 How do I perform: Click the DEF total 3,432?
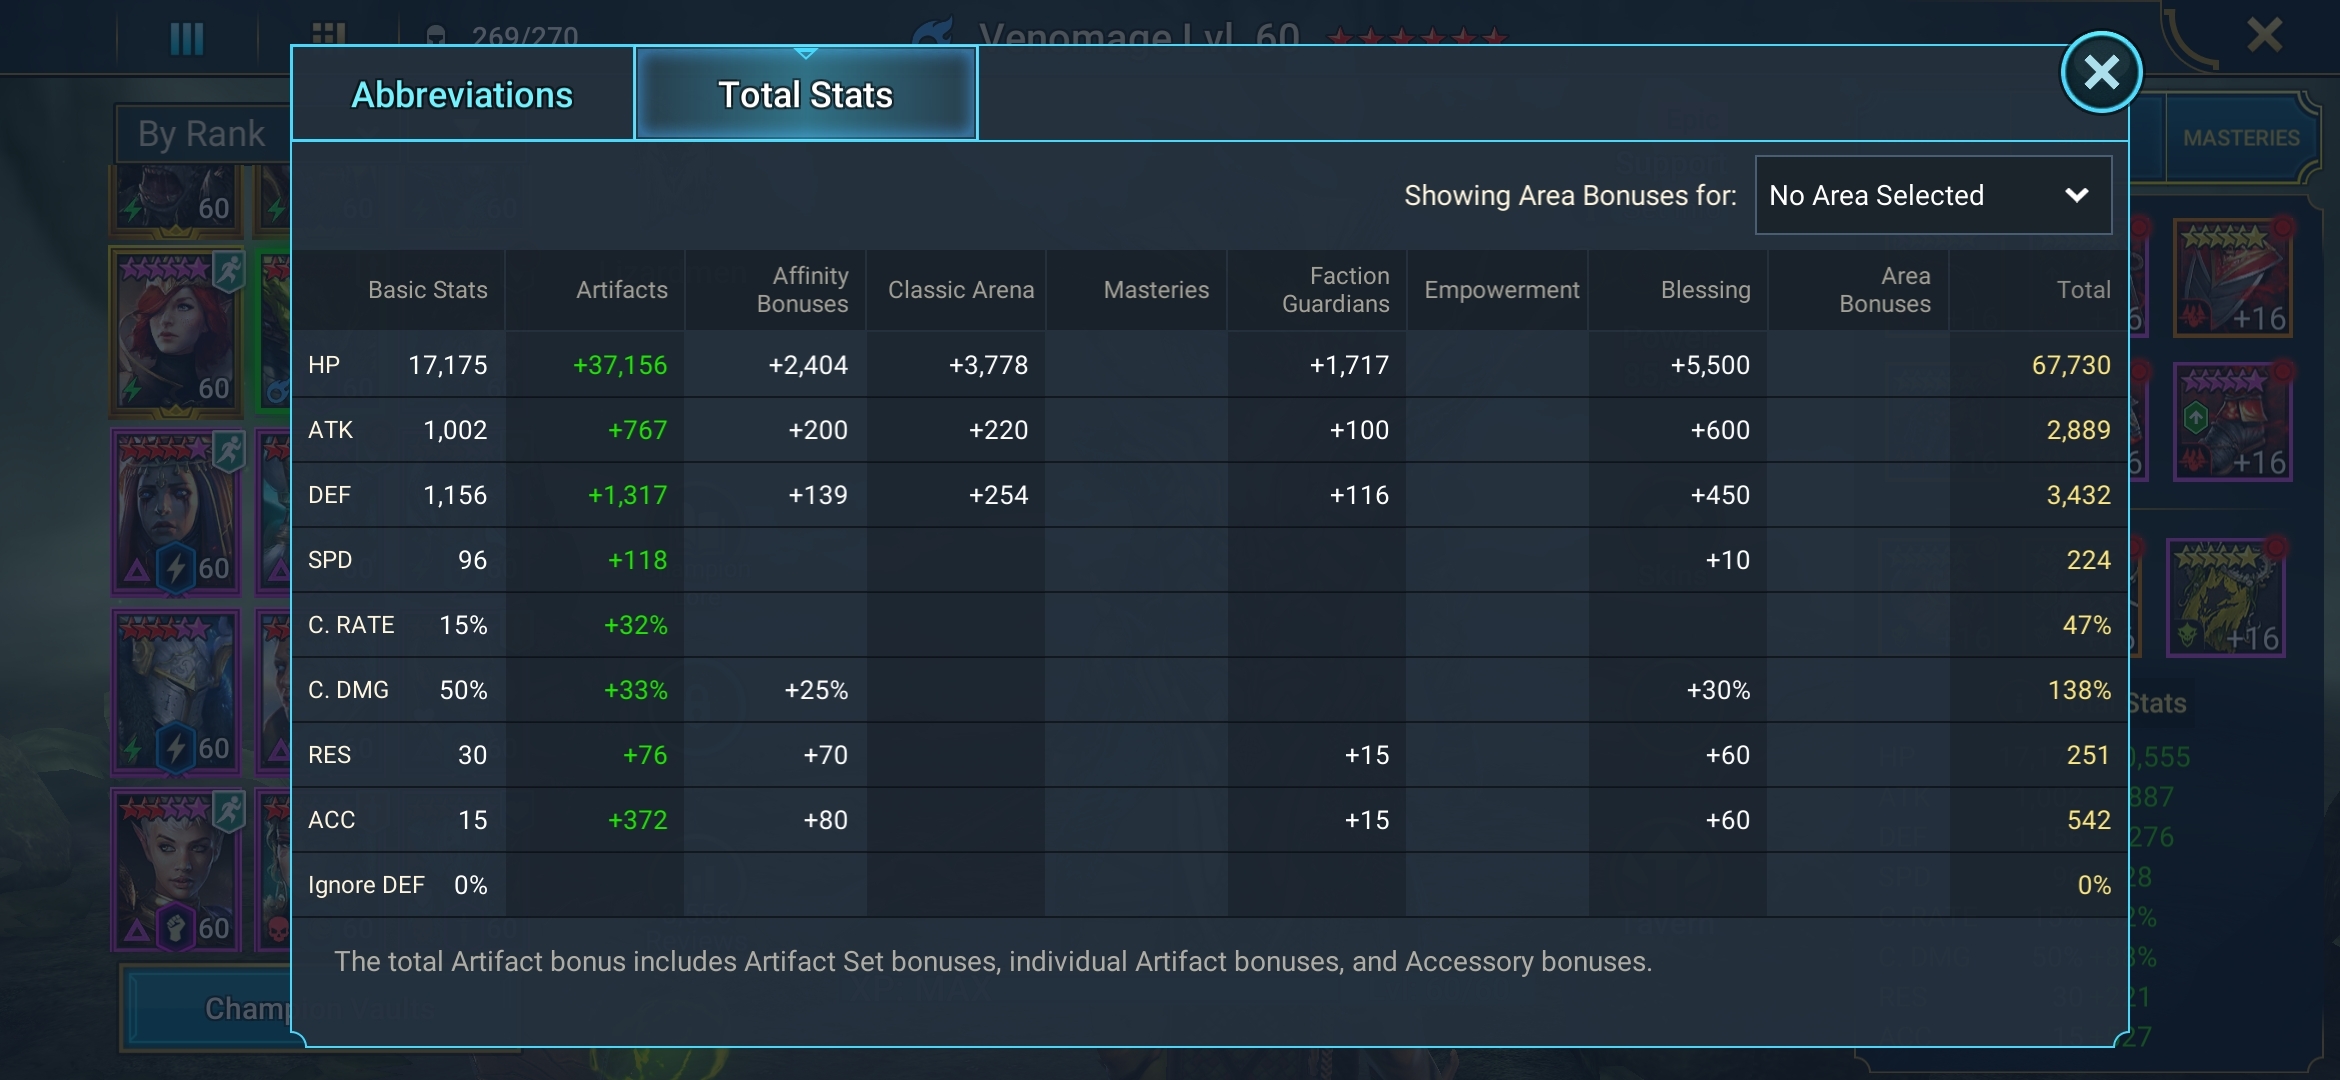tap(2078, 495)
